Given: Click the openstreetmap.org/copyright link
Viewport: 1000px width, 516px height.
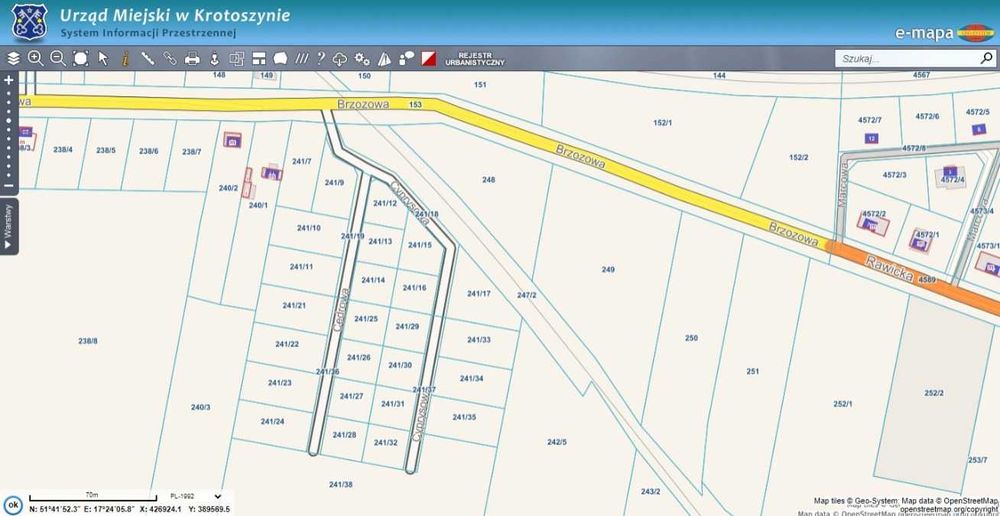Looking at the screenshot, I should (949, 510).
